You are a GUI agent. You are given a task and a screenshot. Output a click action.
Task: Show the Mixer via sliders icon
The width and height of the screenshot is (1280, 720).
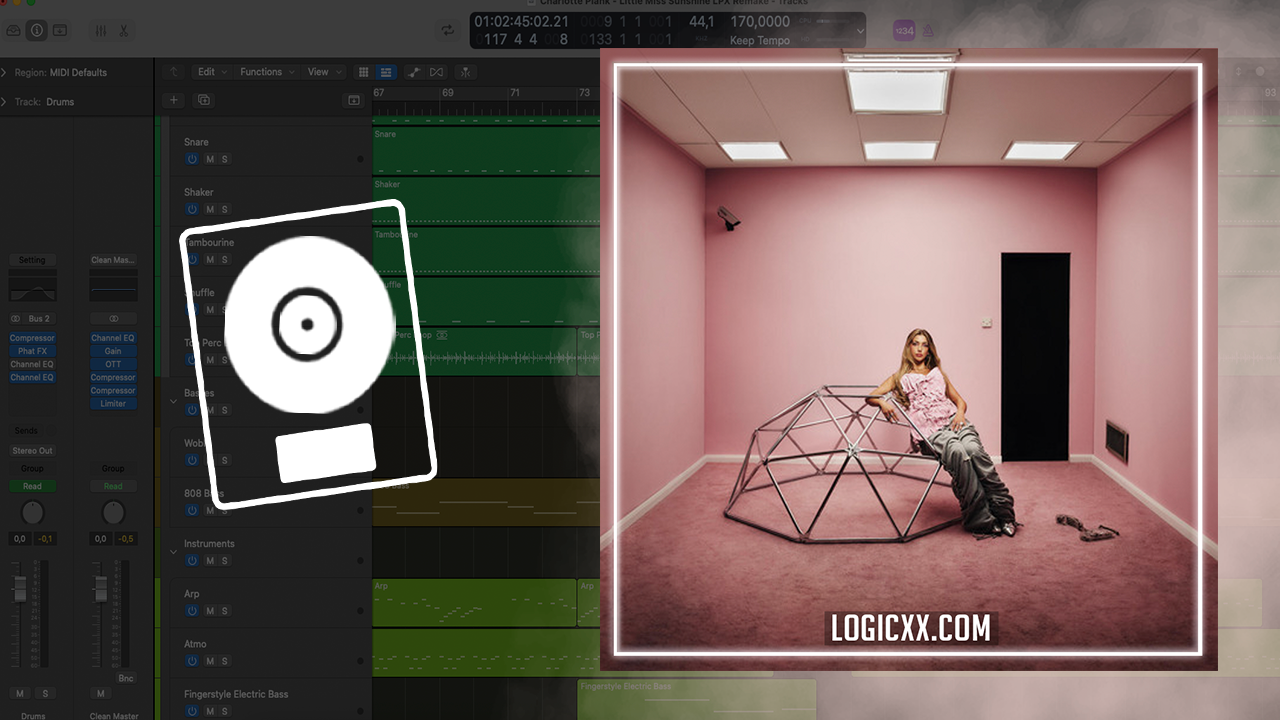(101, 31)
